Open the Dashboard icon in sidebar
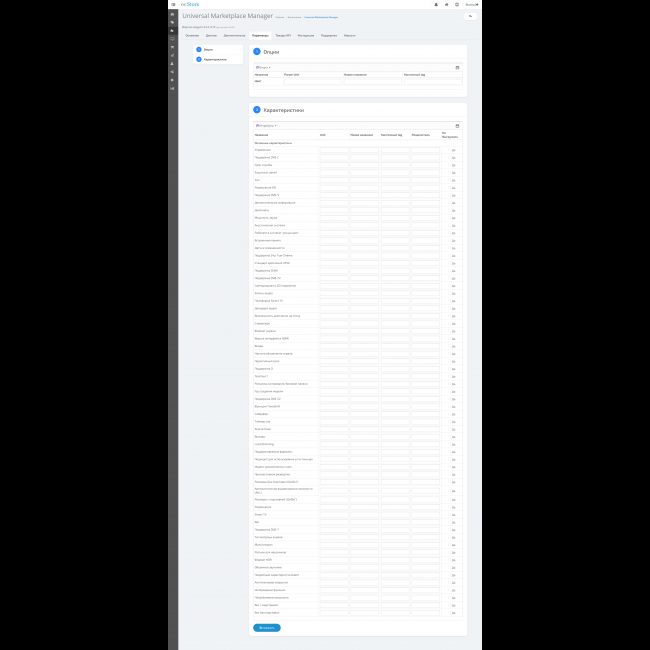Viewport: 650px width, 650px height. (x=172, y=15)
